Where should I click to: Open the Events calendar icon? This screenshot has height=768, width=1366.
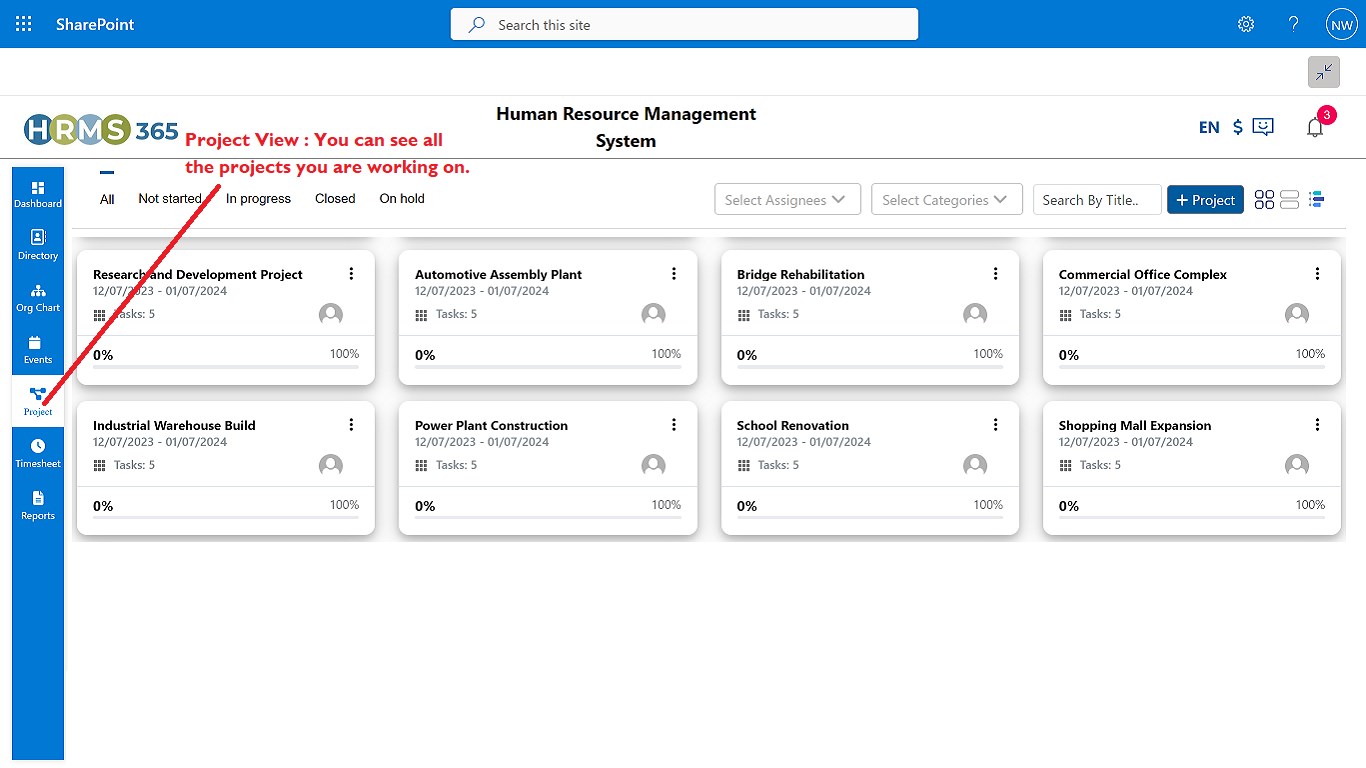click(38, 349)
